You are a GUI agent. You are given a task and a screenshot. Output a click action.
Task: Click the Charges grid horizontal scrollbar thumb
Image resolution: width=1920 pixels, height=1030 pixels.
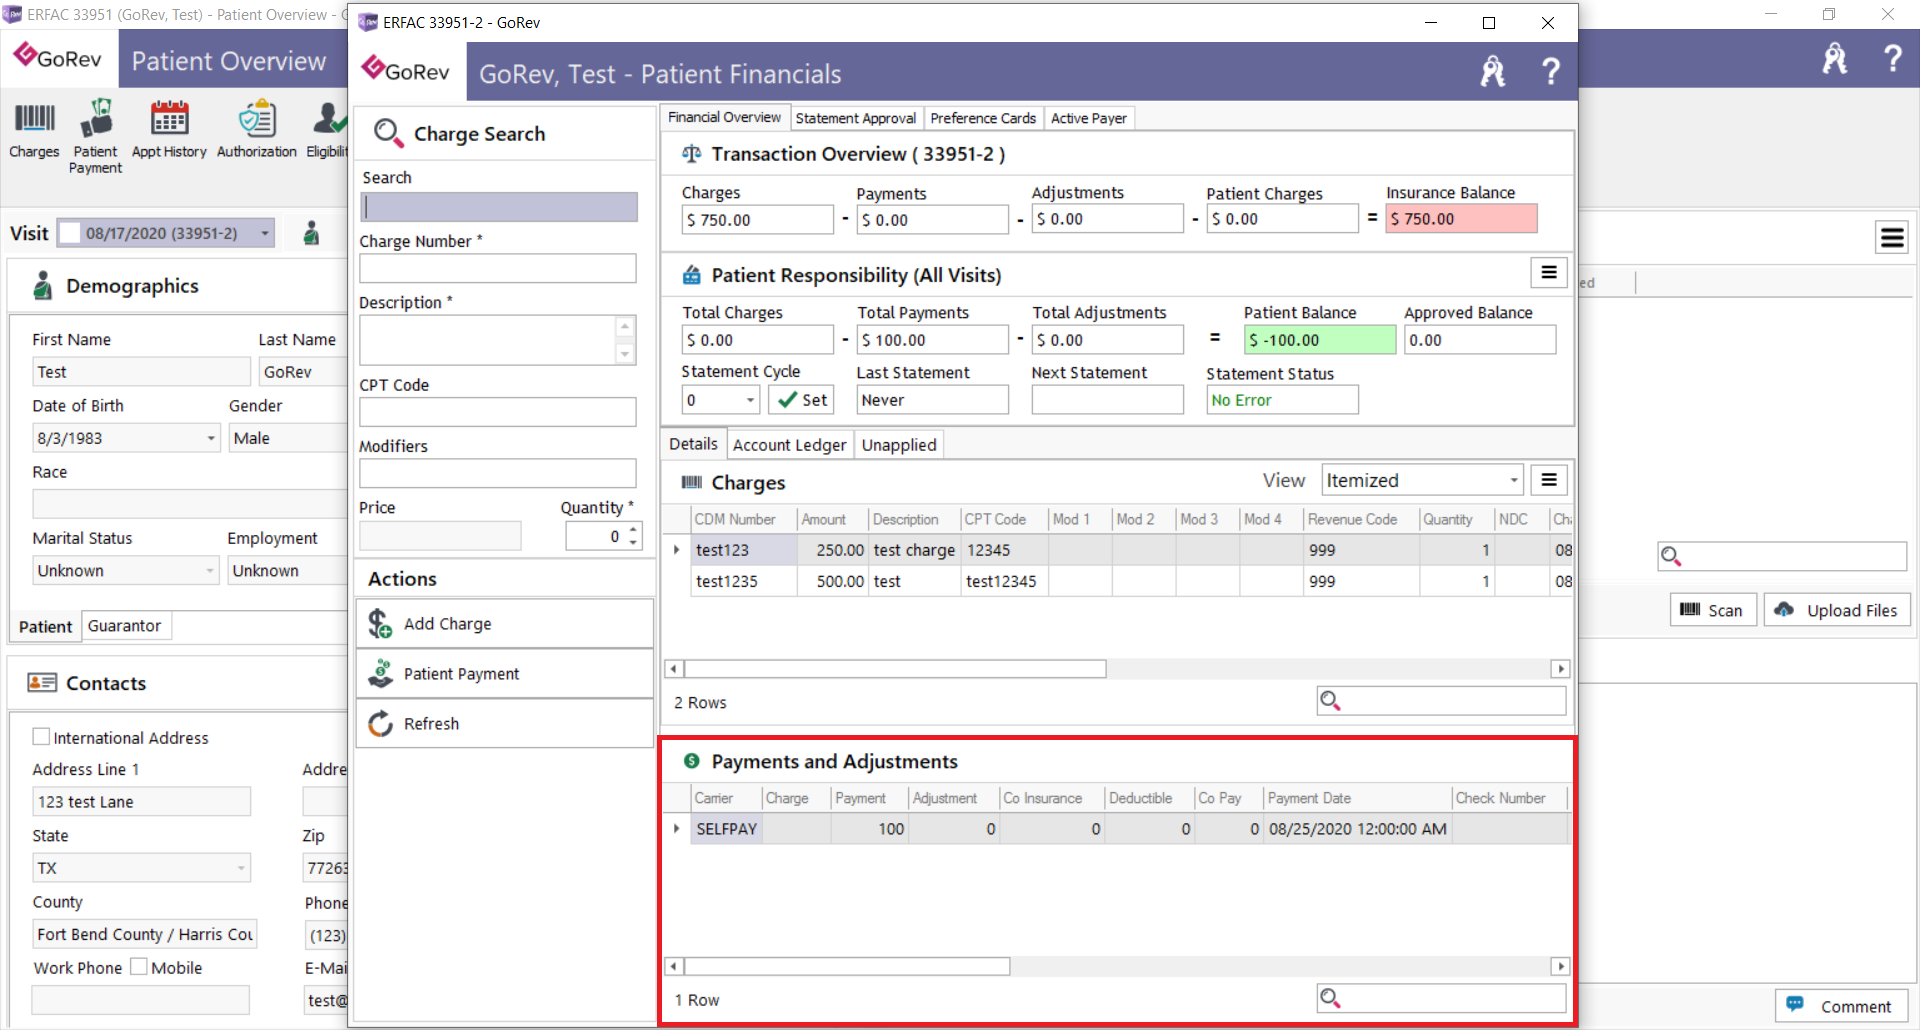895,669
